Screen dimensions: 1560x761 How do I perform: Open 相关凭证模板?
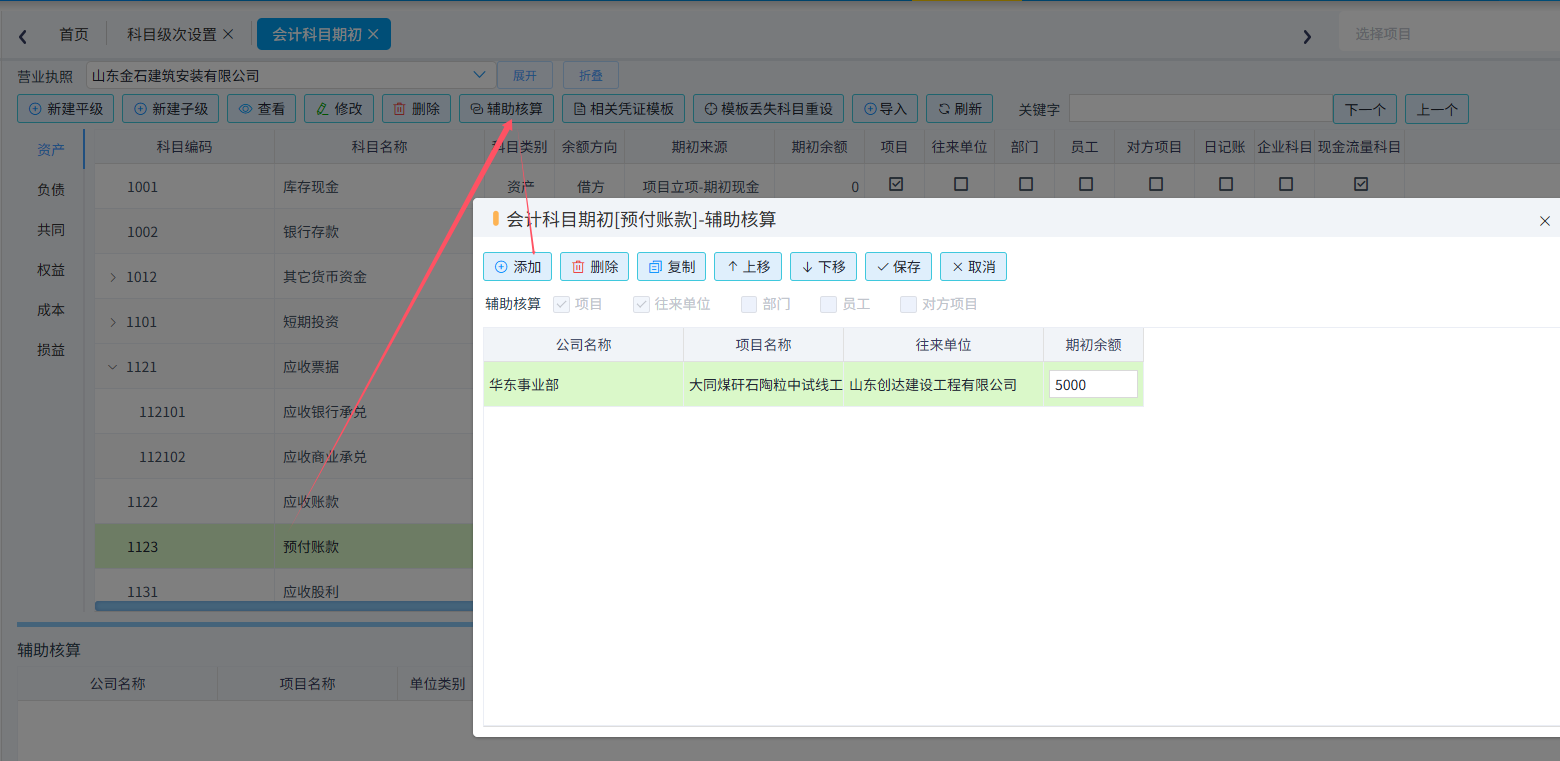coord(623,109)
